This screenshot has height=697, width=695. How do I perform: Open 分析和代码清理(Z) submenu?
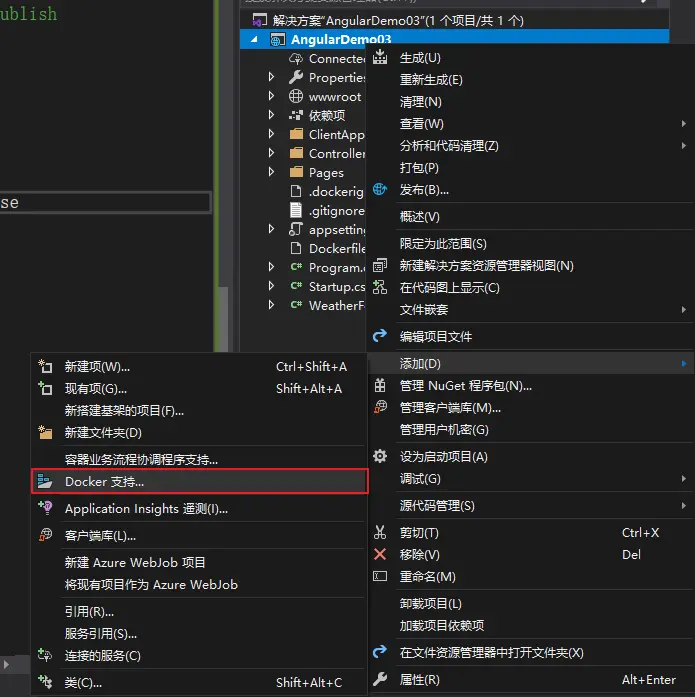point(531,145)
